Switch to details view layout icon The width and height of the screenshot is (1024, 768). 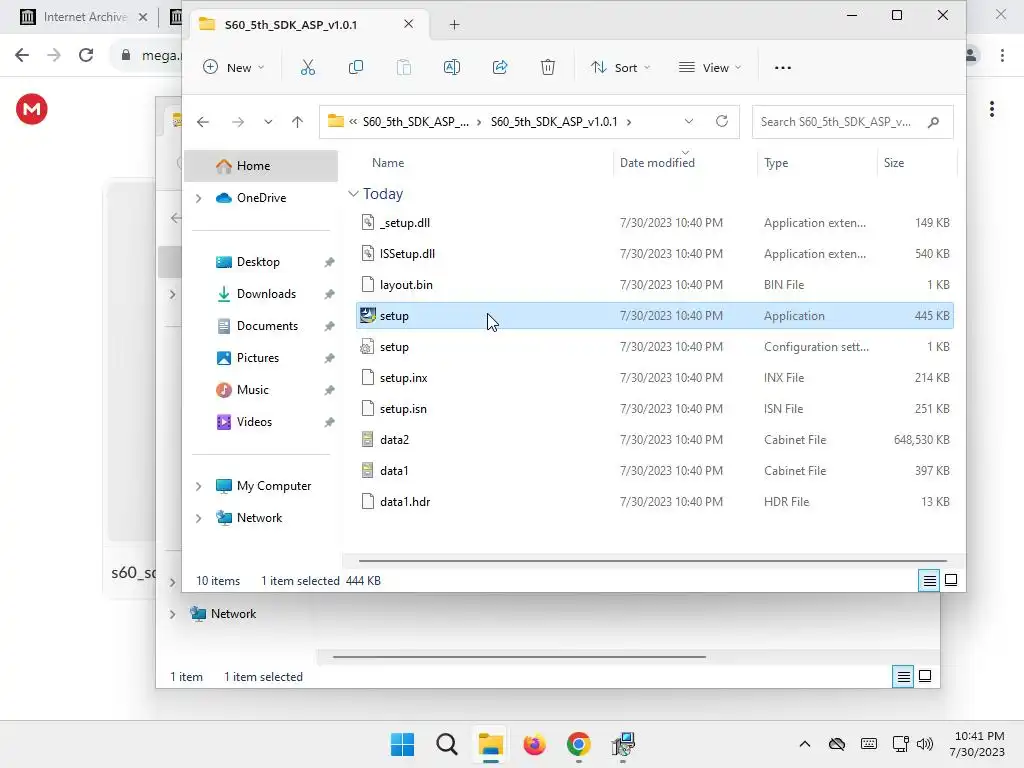929,580
